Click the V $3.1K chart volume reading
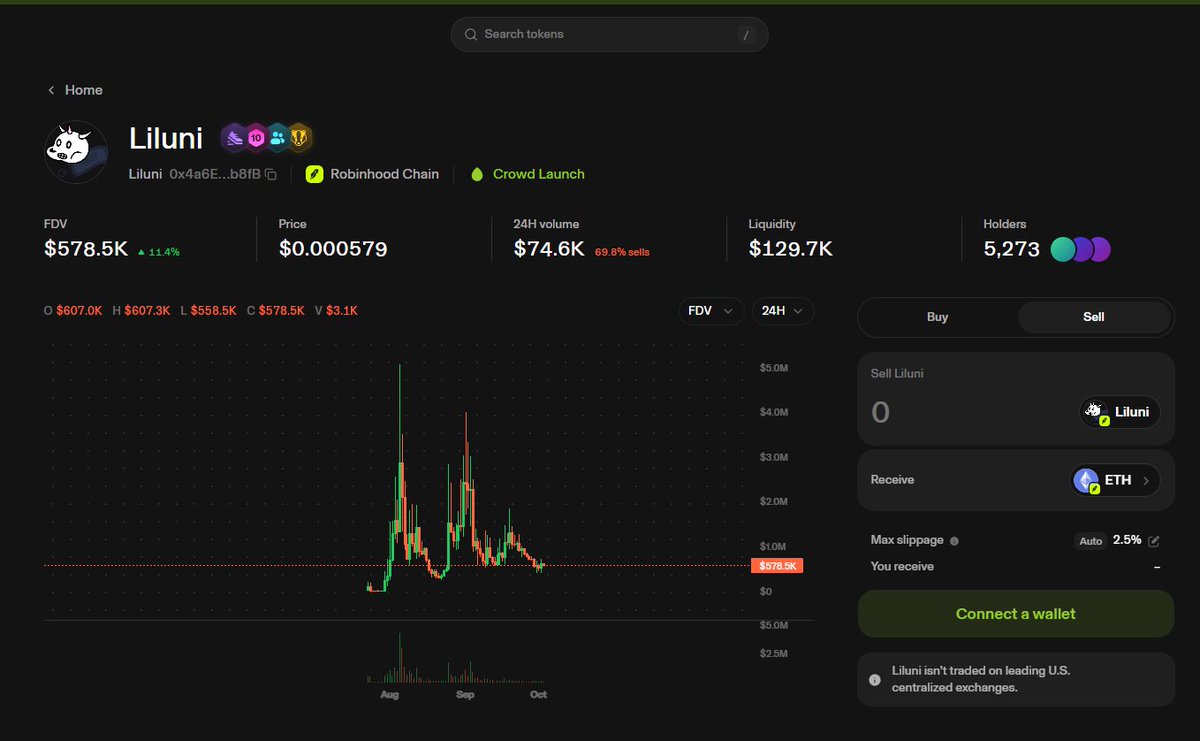Viewport: 1200px width, 741px height. point(336,311)
